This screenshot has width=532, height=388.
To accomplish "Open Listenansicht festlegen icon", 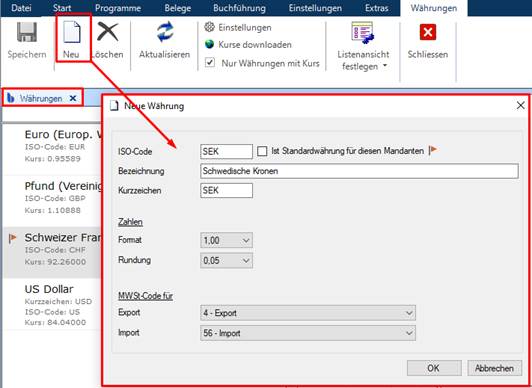I will click(363, 33).
